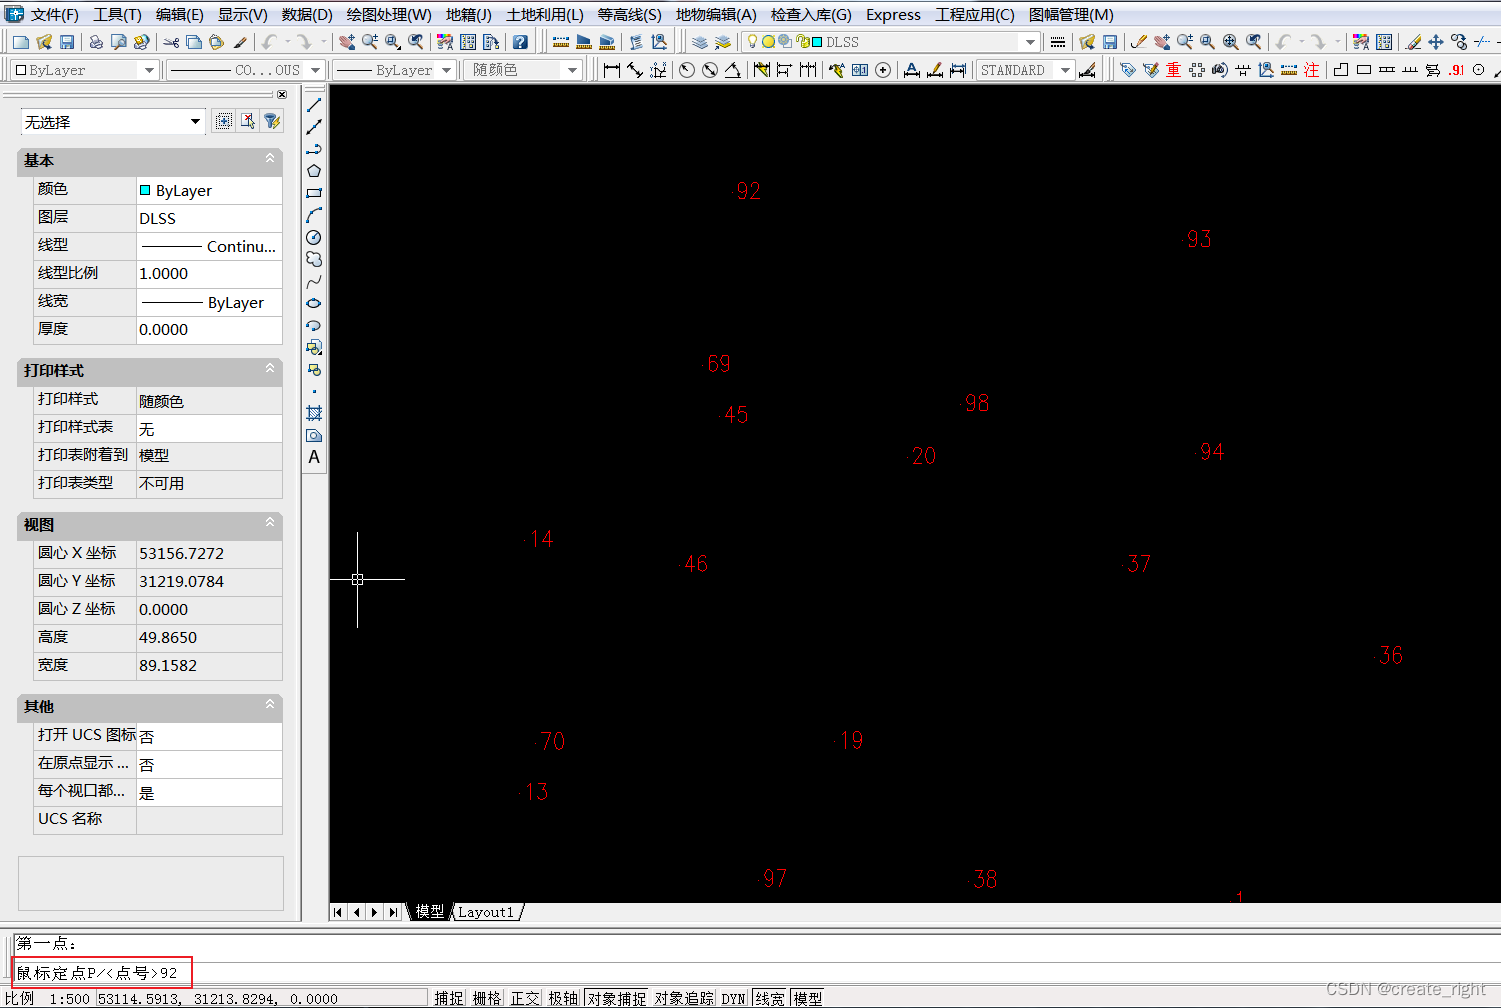Switch to the 模型 tab below the canvas
The height and width of the screenshot is (1008, 1501).
point(430,912)
